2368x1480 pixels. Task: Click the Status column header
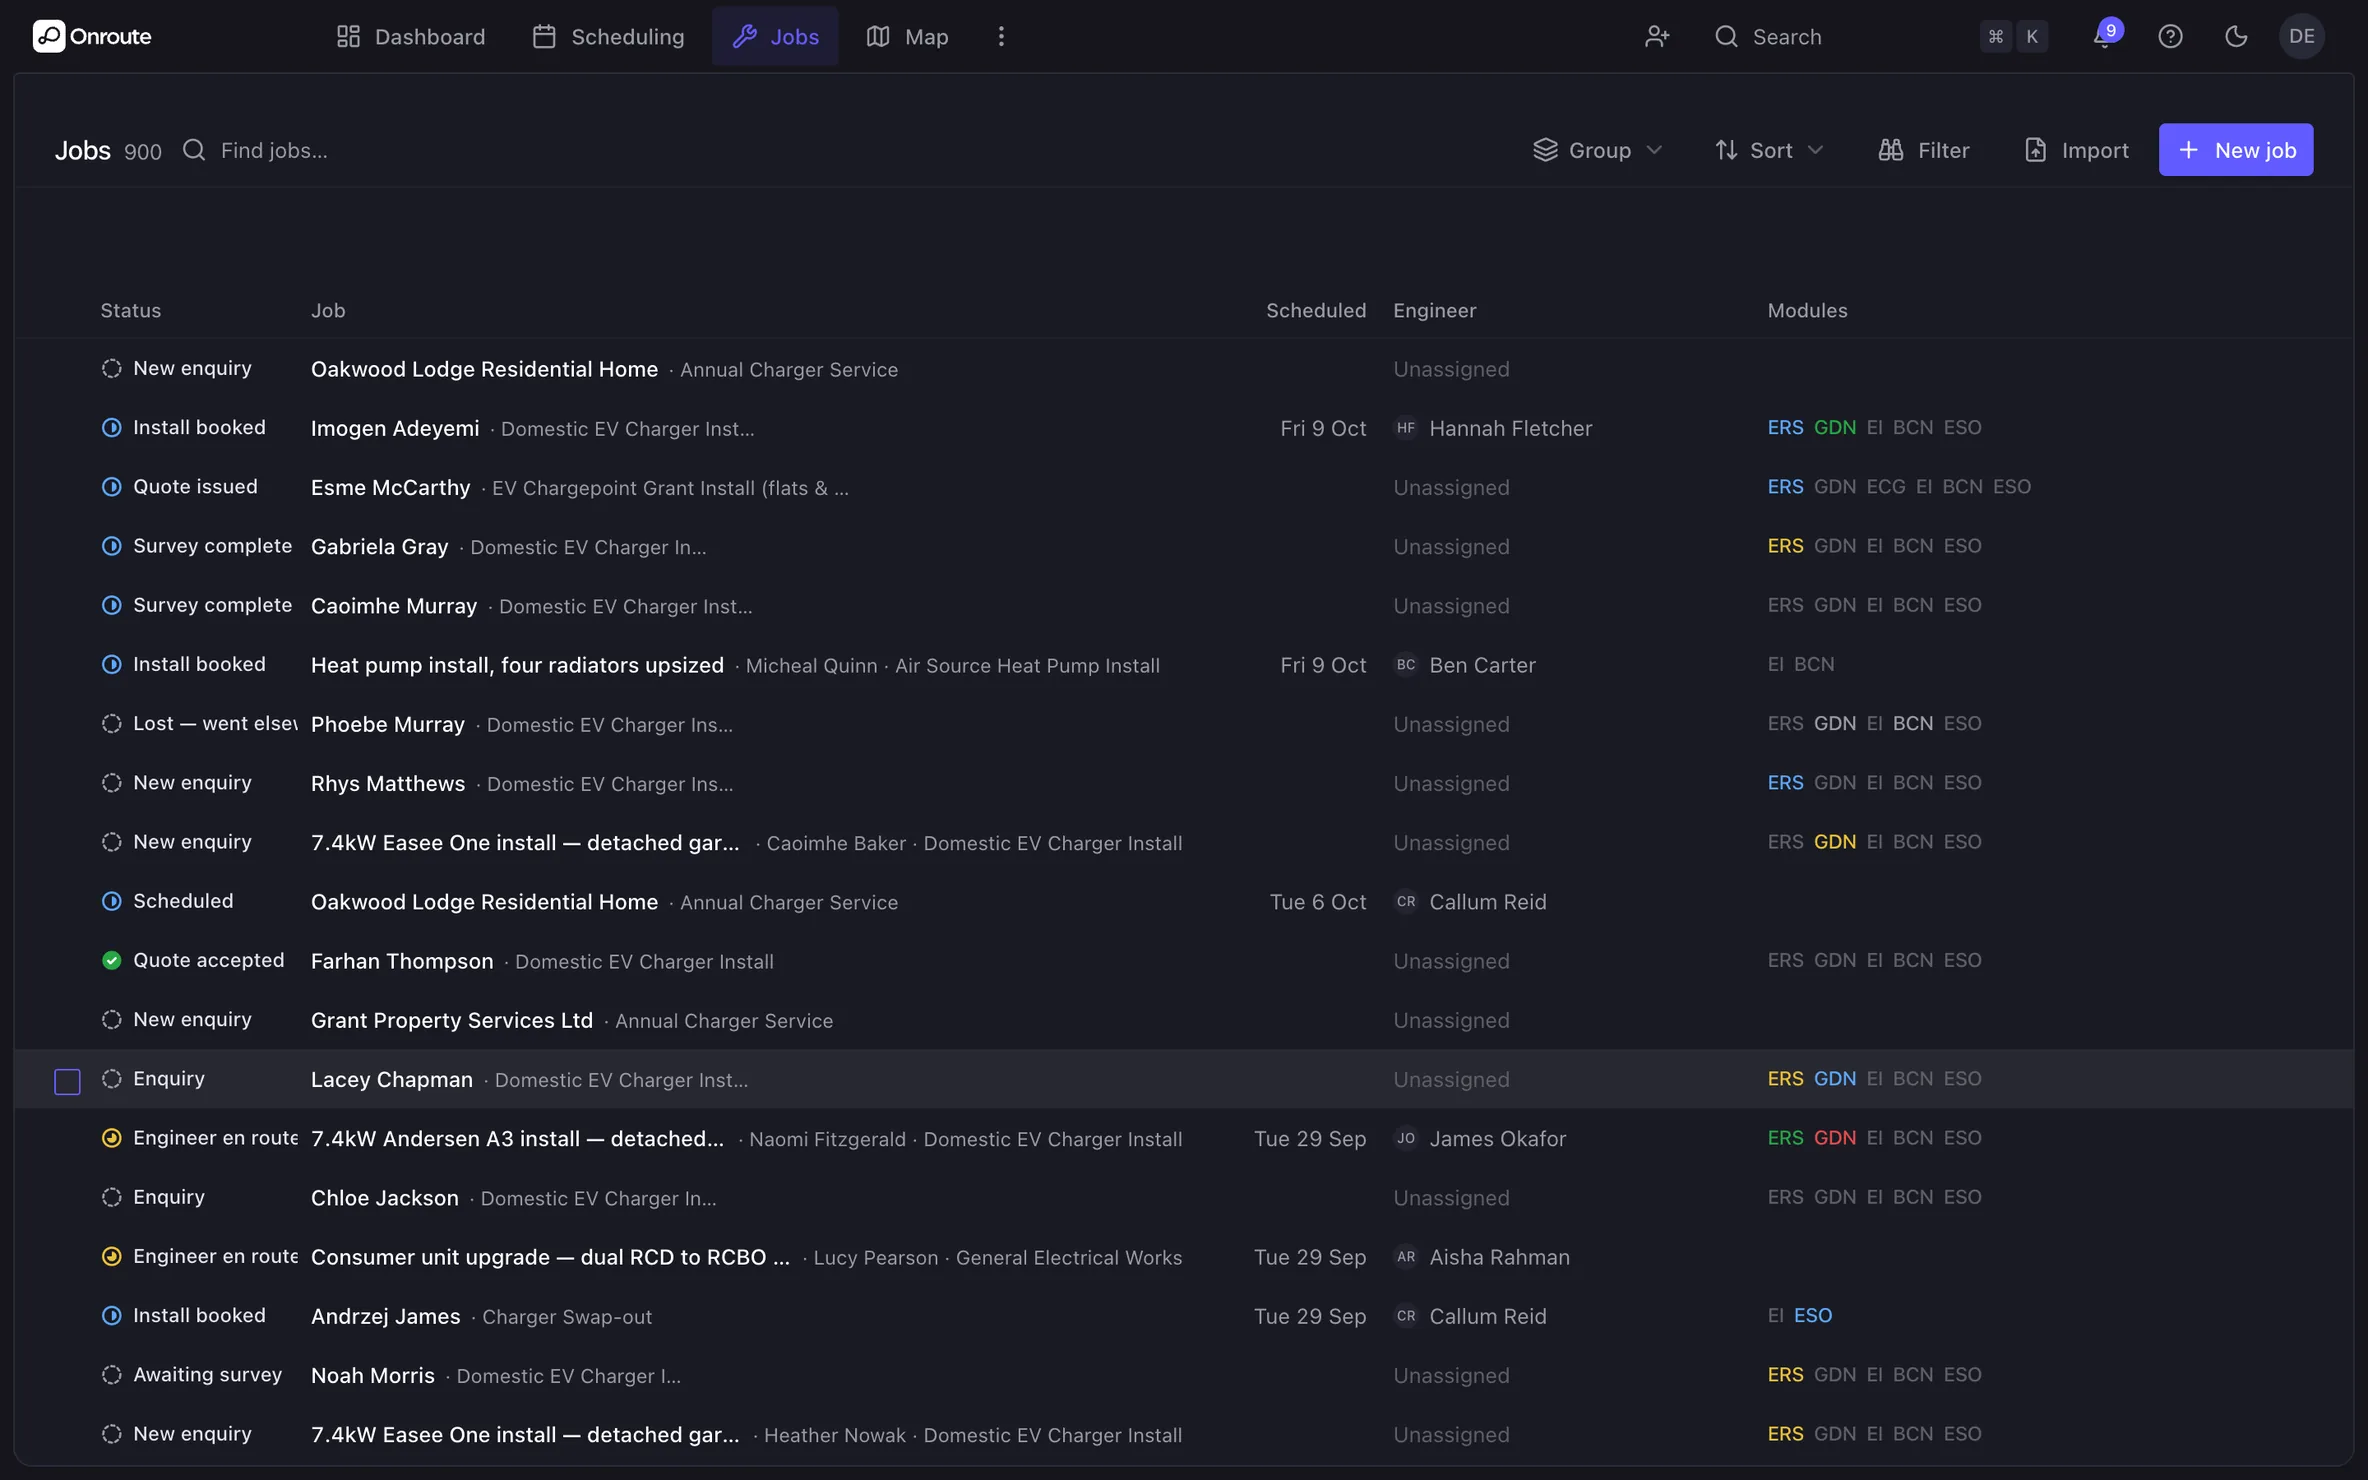point(130,311)
